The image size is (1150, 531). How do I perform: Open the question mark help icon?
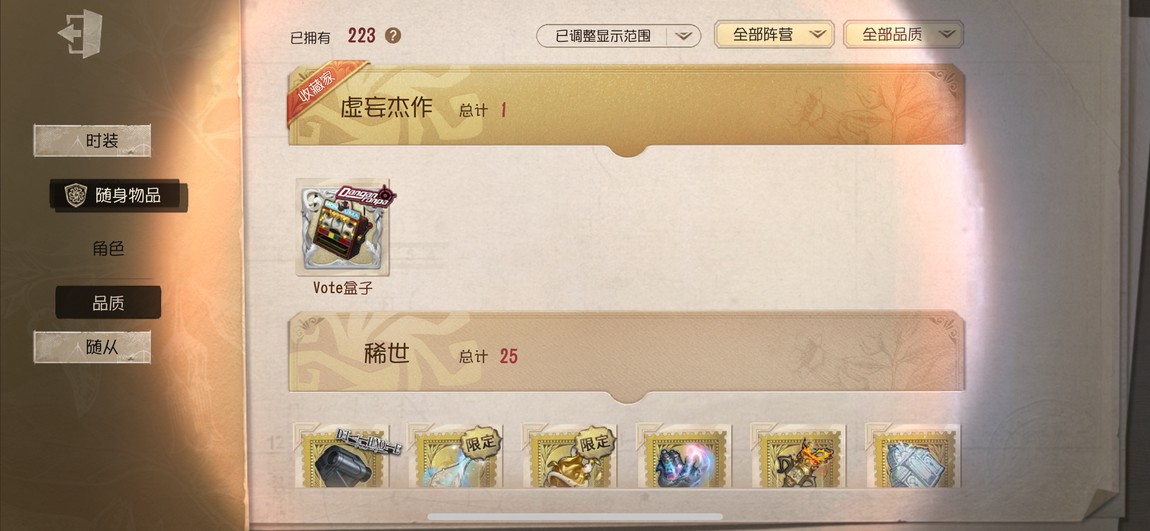pos(393,35)
